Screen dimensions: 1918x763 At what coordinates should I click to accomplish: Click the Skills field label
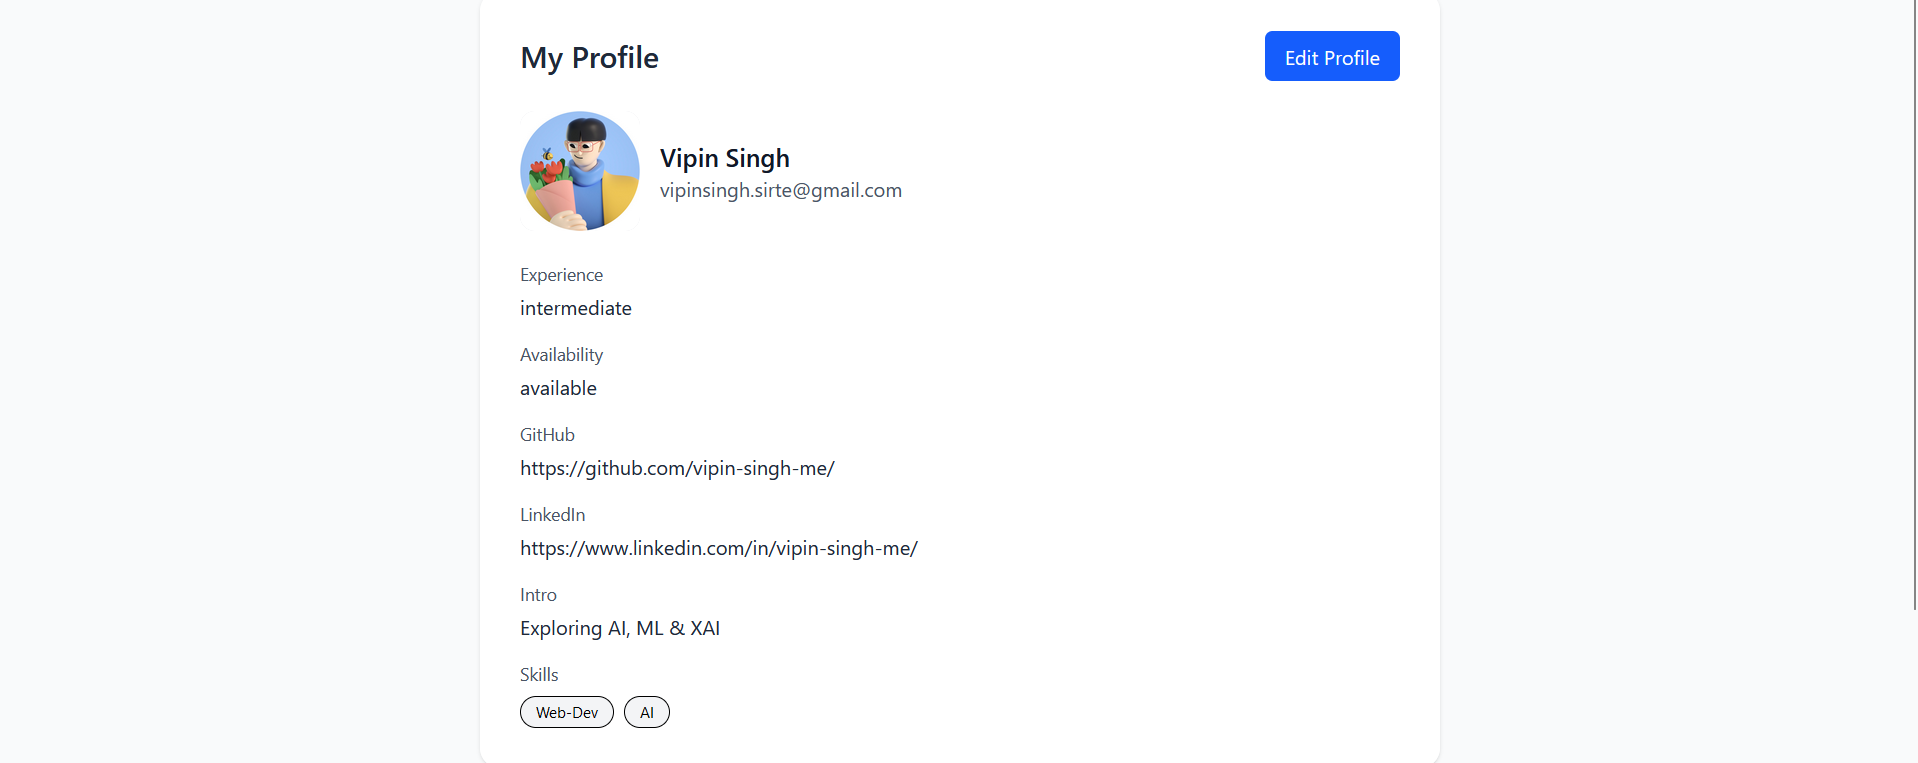[x=539, y=675]
